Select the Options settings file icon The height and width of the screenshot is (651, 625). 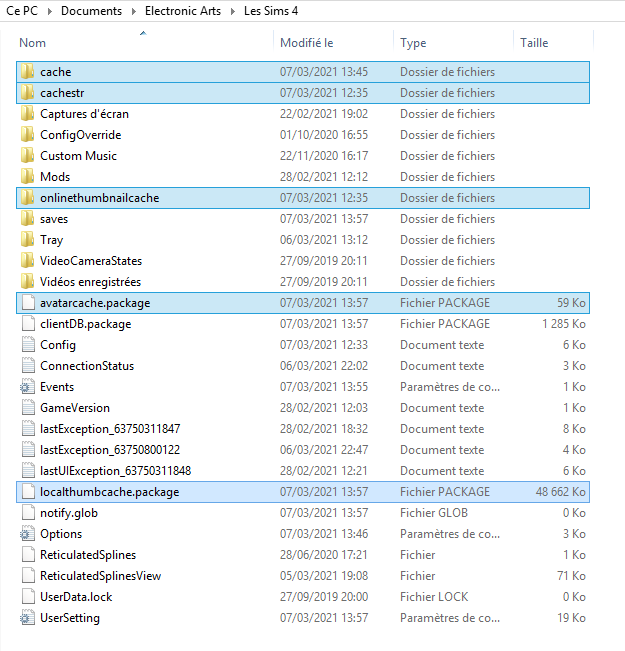28,534
